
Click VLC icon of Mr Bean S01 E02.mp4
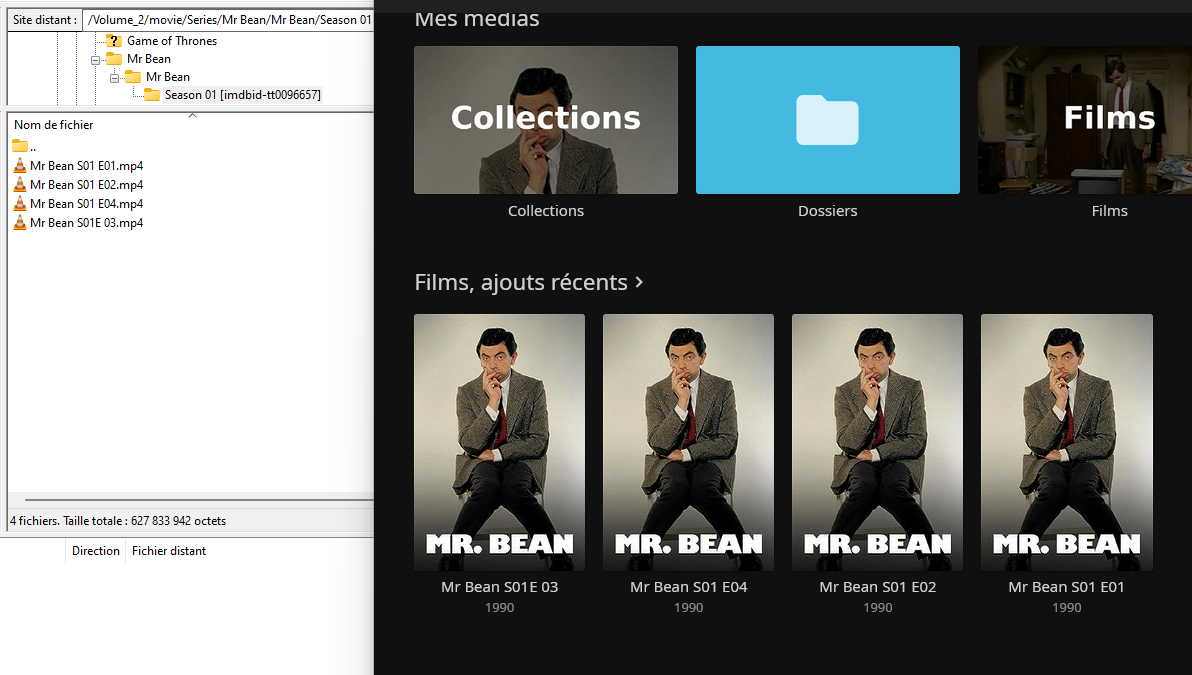[20, 185]
